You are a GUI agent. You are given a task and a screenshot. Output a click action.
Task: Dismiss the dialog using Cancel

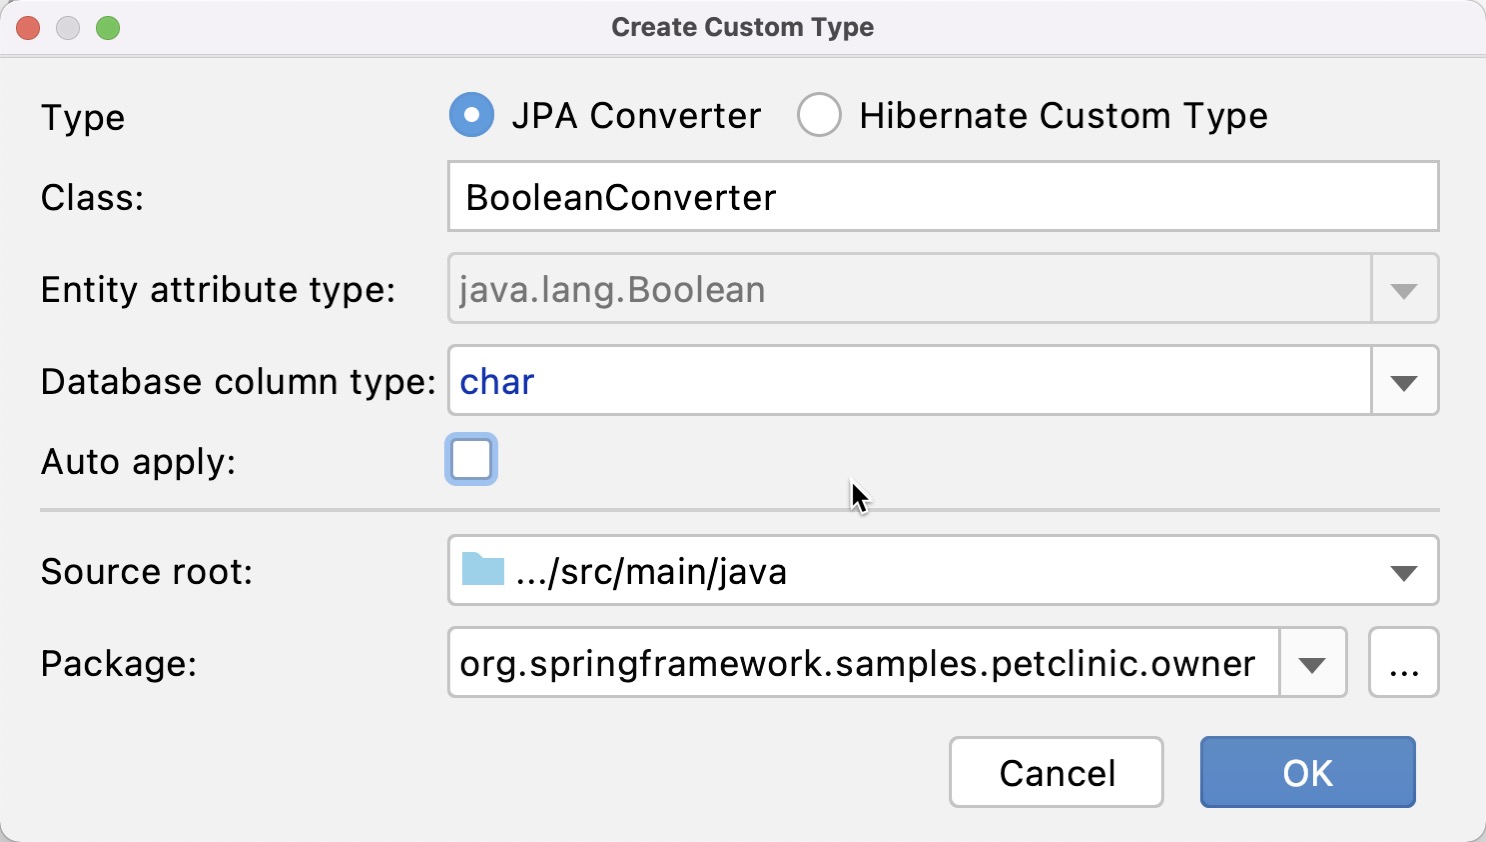pos(1055,772)
